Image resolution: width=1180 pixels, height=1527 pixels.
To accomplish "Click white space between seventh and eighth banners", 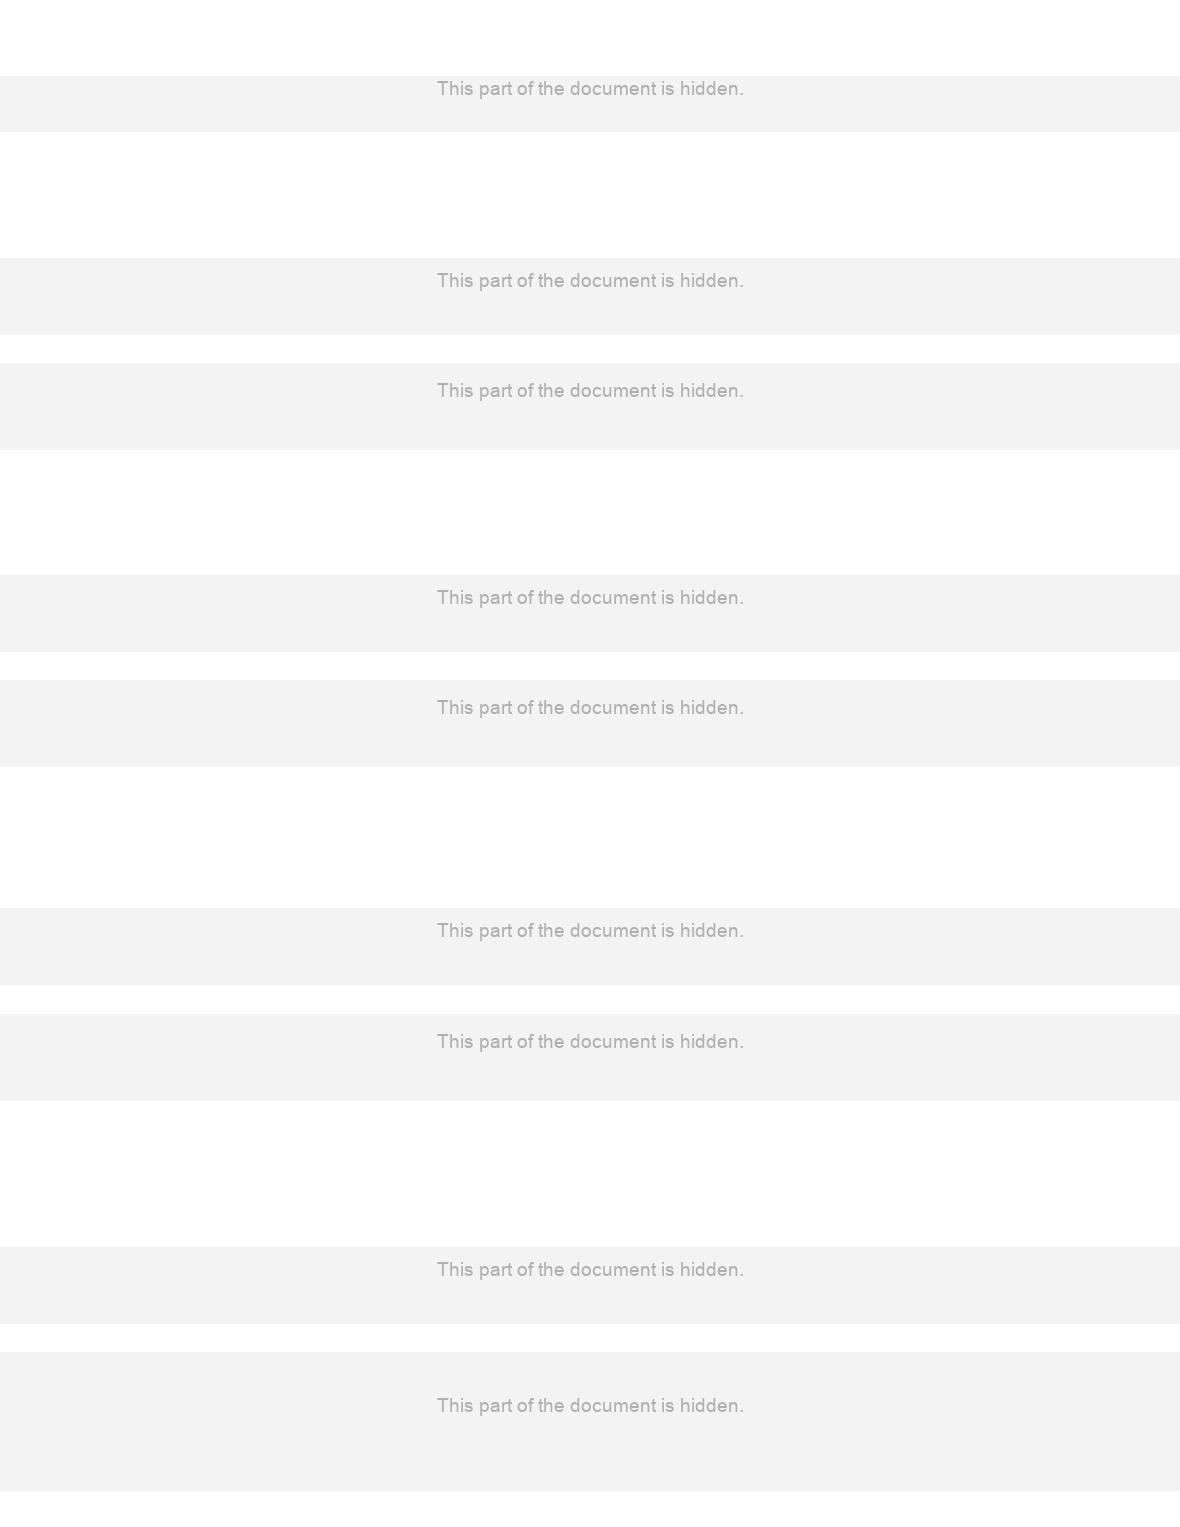I will click(590, 1174).
